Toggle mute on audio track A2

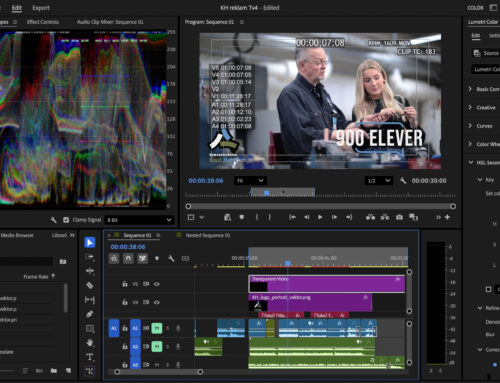tap(157, 347)
